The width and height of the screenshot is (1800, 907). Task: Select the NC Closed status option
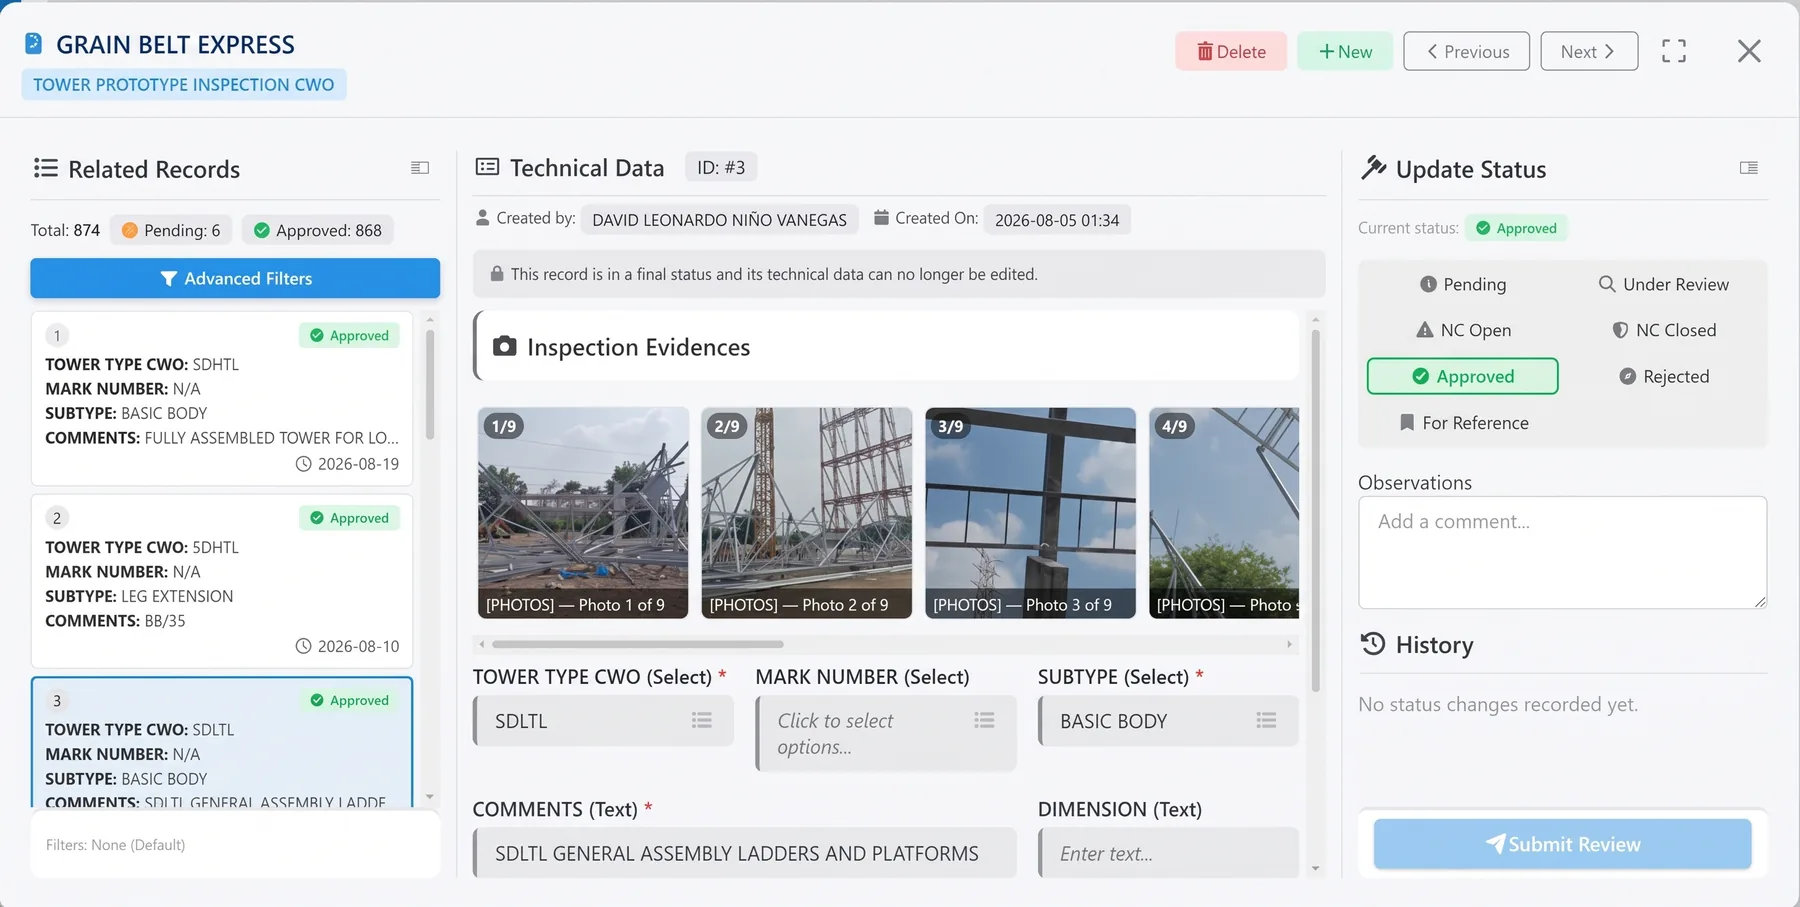point(1663,330)
